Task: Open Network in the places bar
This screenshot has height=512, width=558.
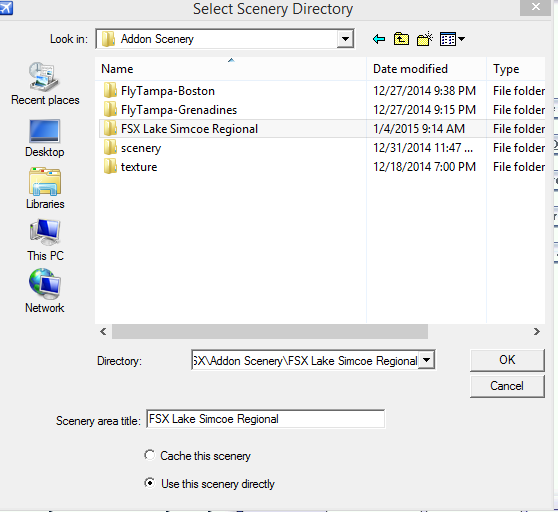Action: point(45,291)
